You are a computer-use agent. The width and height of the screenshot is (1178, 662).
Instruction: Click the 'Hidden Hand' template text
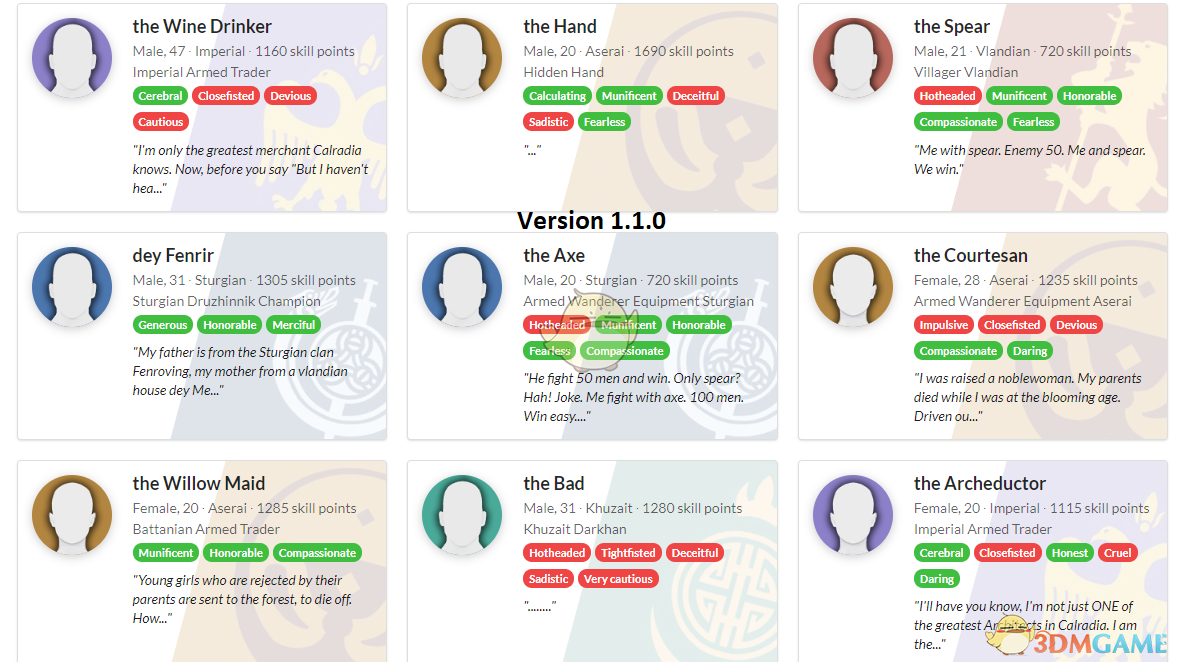563,72
